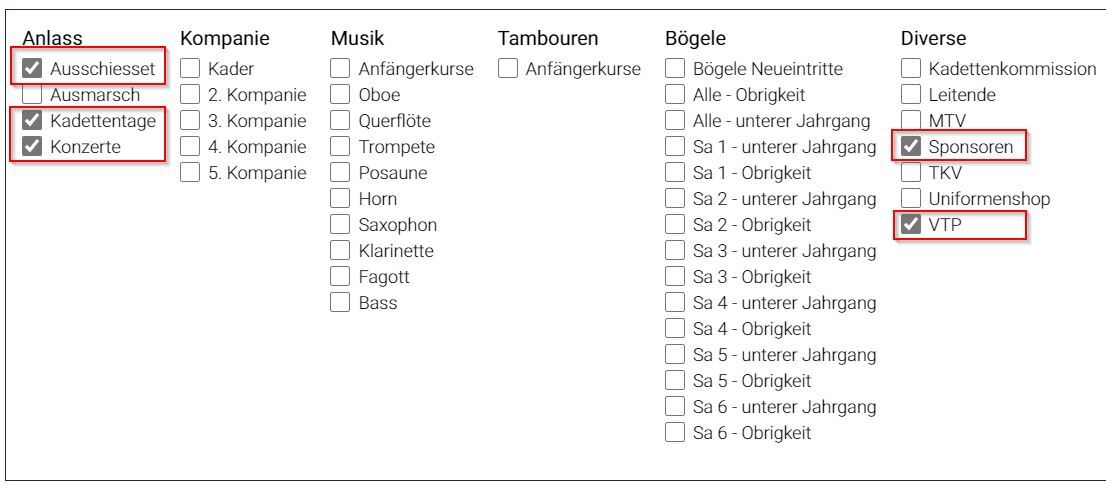Uncheck the Ausschiesset checkbox
1106x491 pixels.
click(32, 69)
